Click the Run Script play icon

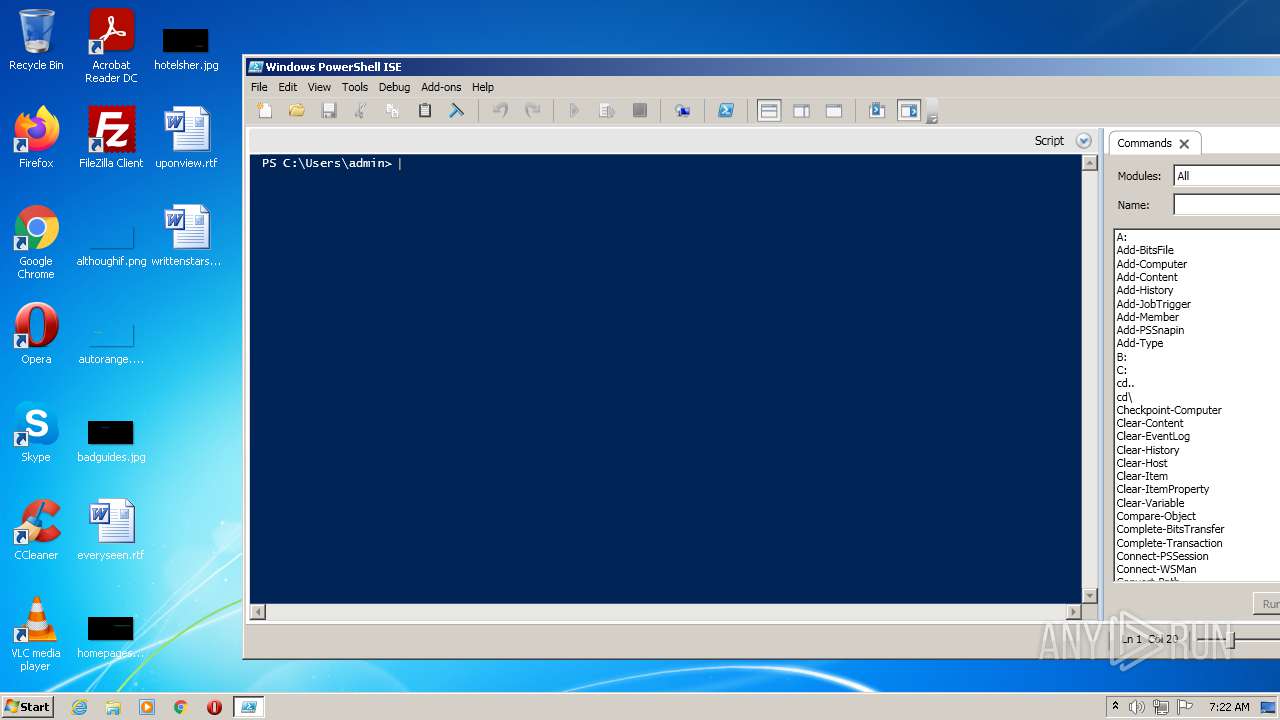tap(574, 111)
